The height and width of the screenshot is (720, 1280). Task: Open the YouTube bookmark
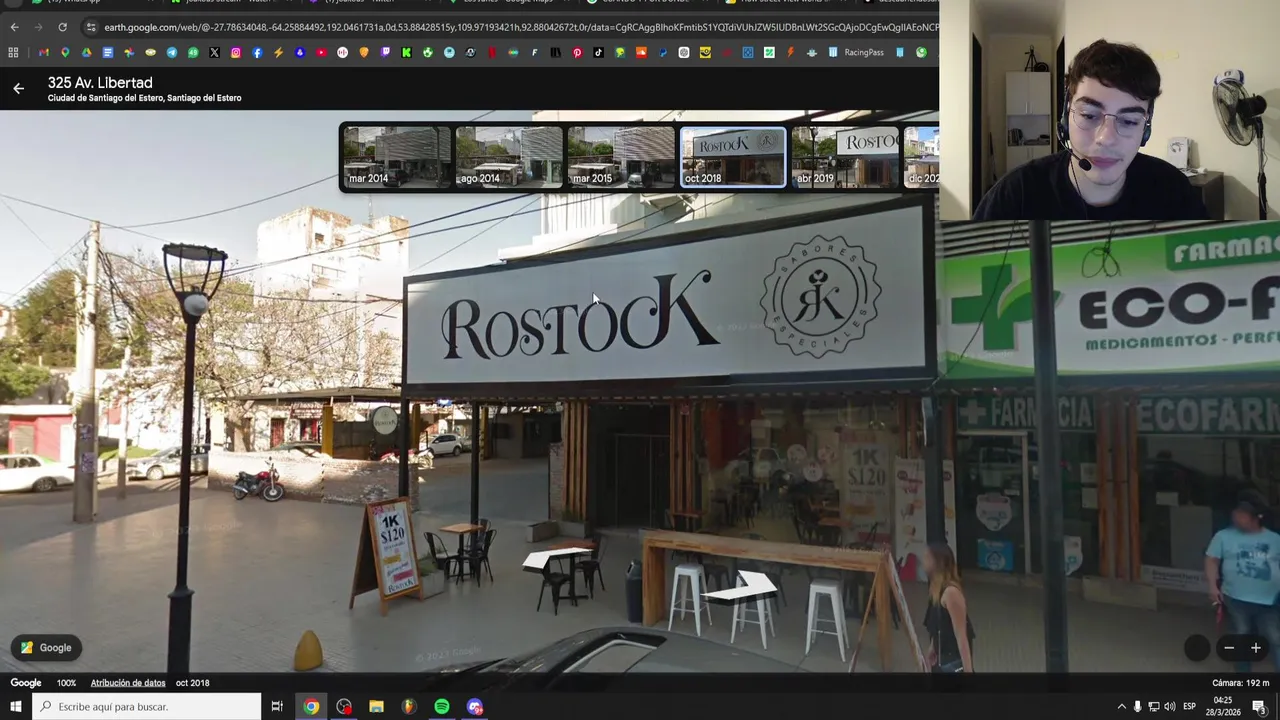(x=321, y=52)
